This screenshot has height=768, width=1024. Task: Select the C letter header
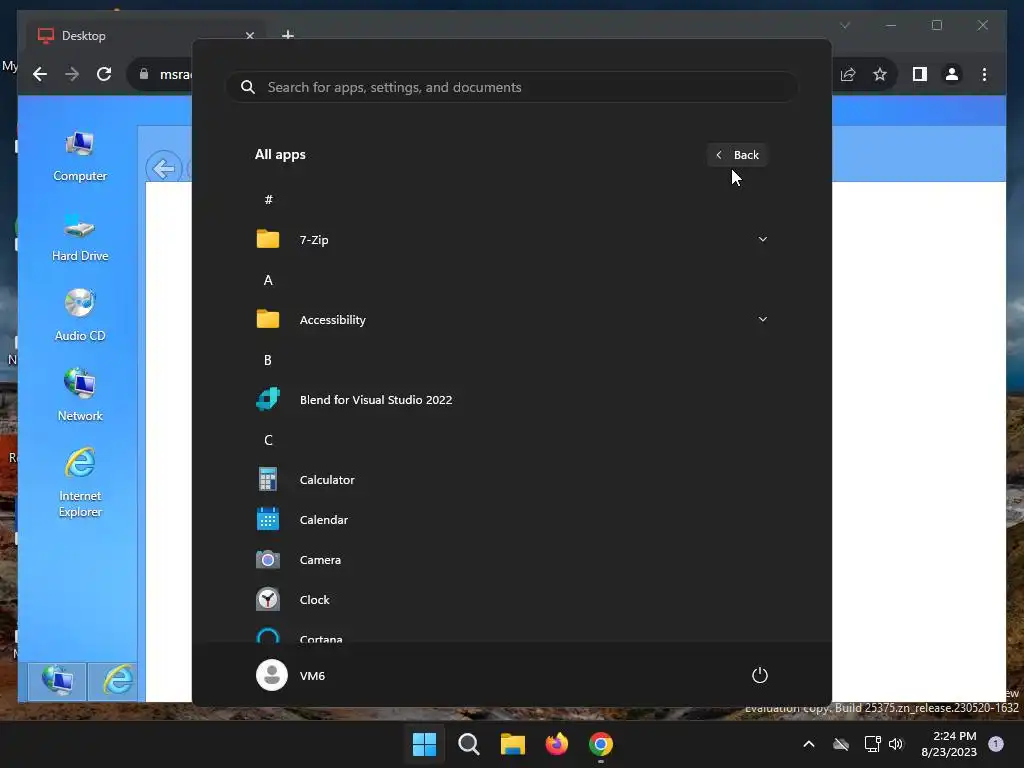tap(268, 440)
